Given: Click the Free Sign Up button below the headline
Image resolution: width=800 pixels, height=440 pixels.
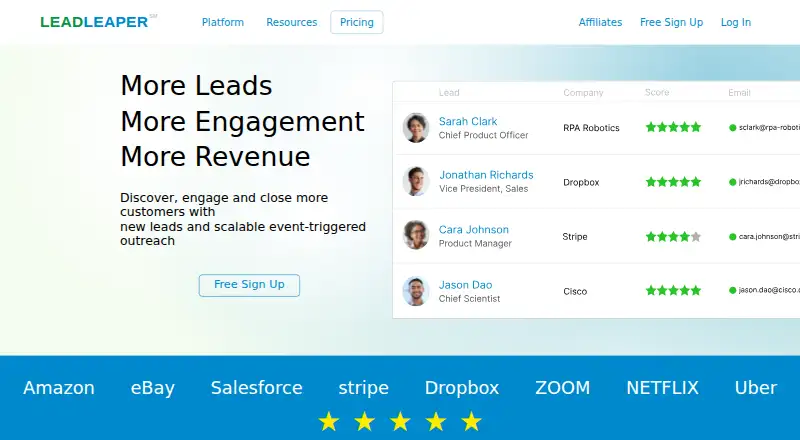Looking at the screenshot, I should pyautogui.click(x=249, y=285).
